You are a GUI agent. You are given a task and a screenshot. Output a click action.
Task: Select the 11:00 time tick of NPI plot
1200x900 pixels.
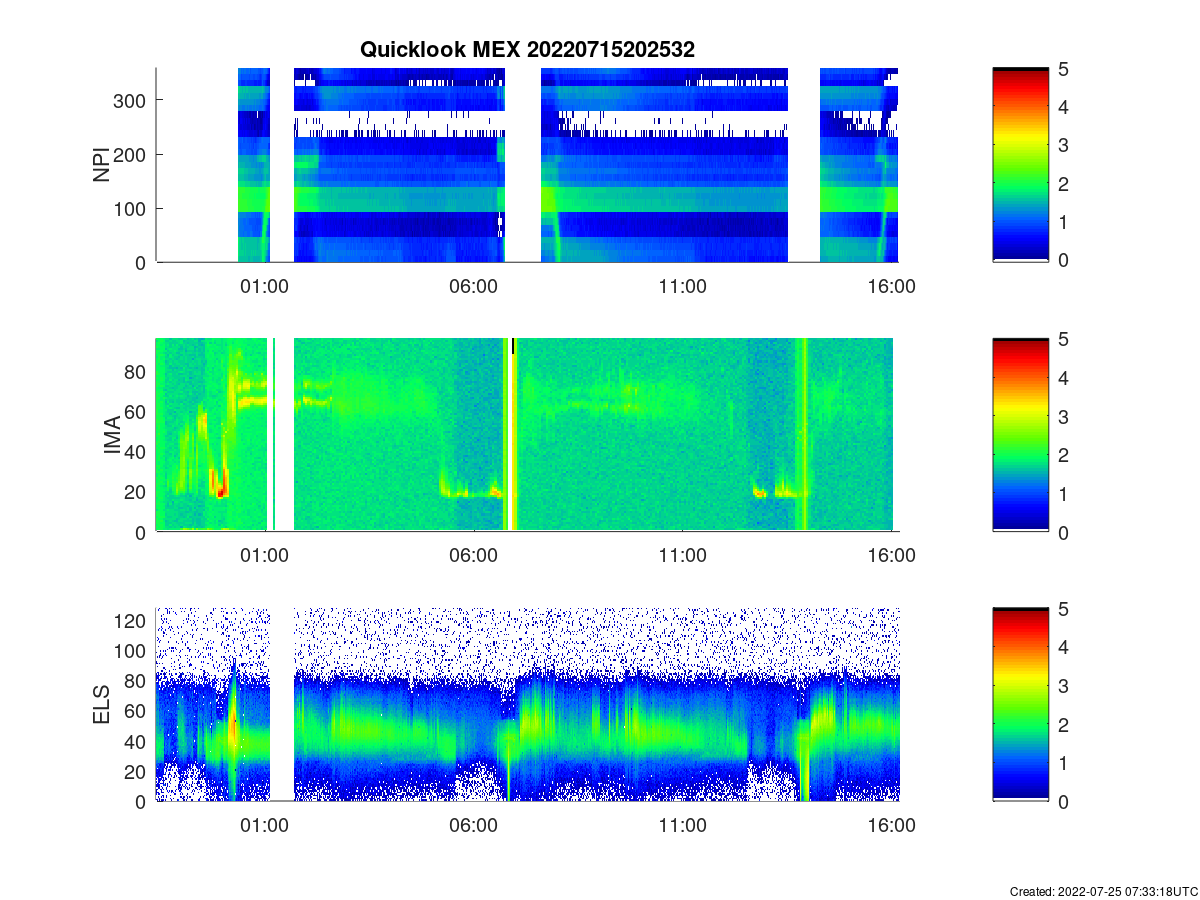[x=683, y=286]
